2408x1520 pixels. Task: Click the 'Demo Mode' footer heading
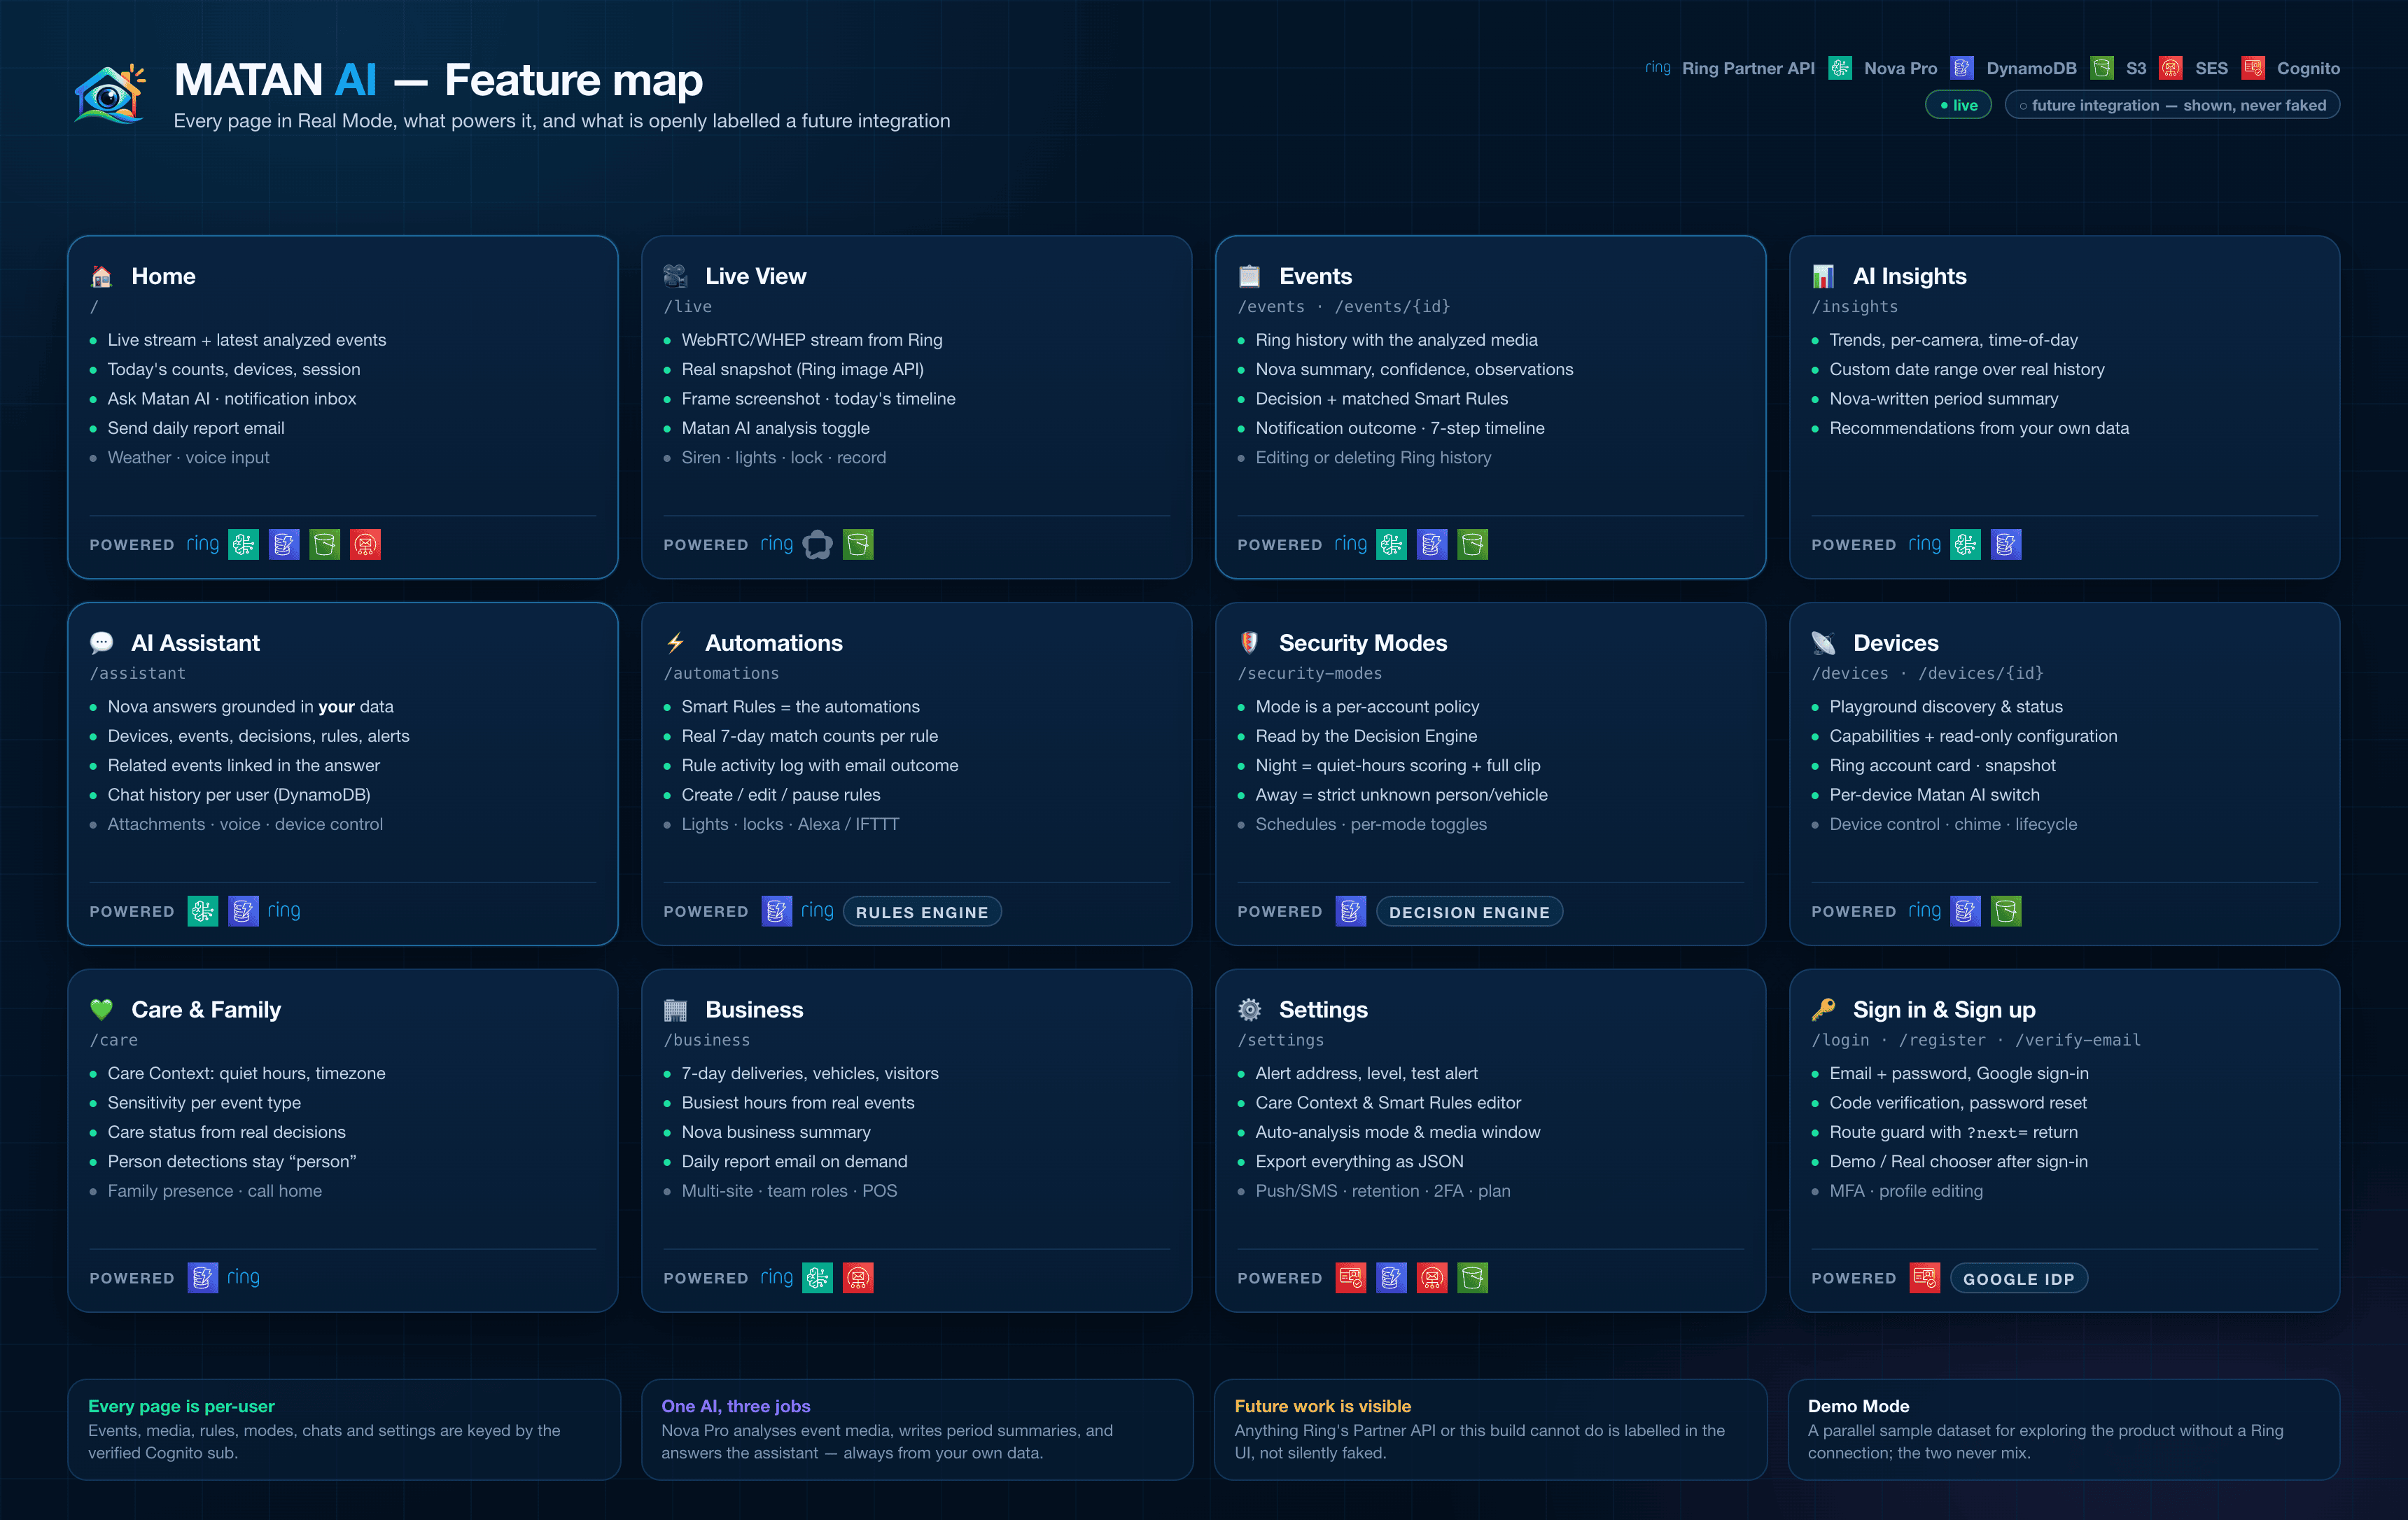click(1859, 1406)
